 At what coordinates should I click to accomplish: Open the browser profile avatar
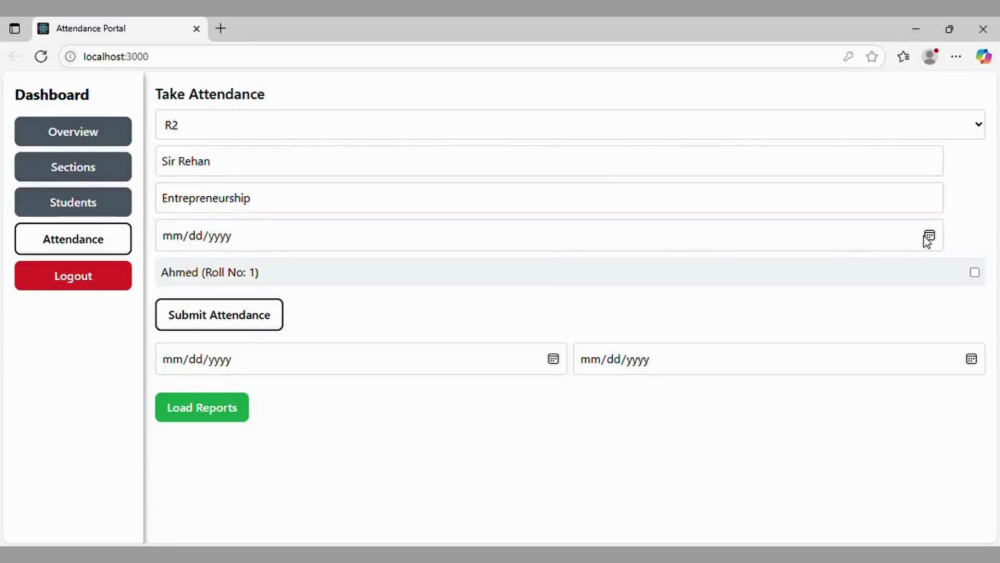(930, 57)
